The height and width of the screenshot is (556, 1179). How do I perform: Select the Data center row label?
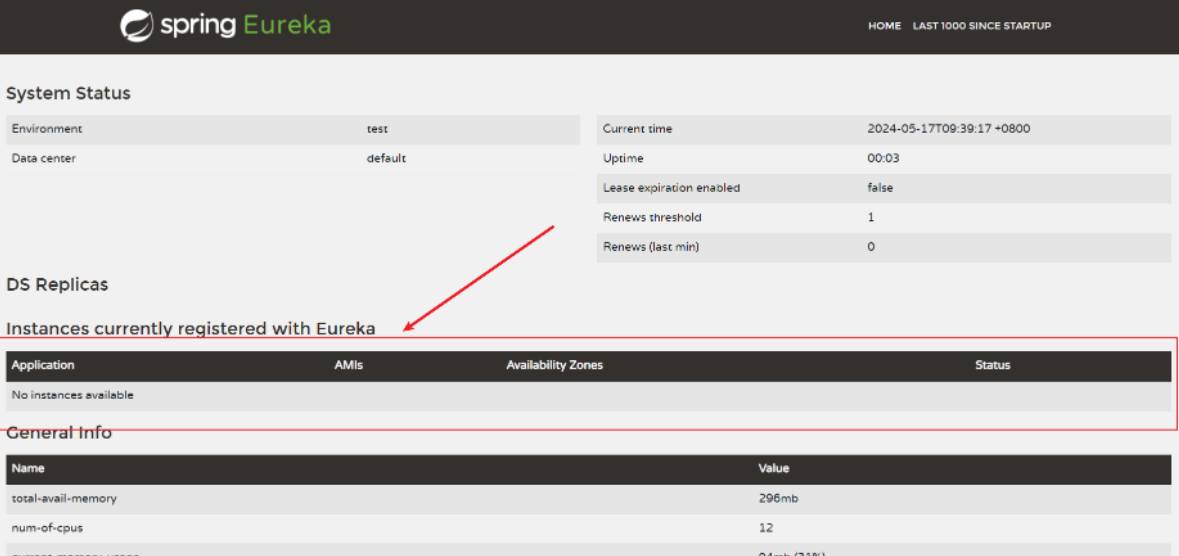click(43, 158)
